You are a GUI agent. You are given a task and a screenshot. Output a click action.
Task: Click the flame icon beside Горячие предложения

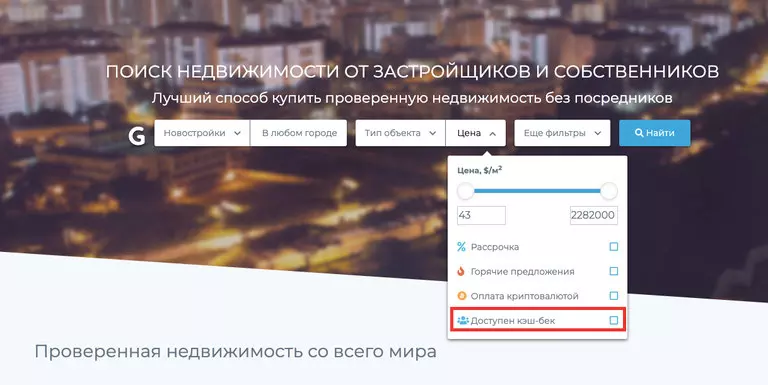click(461, 271)
